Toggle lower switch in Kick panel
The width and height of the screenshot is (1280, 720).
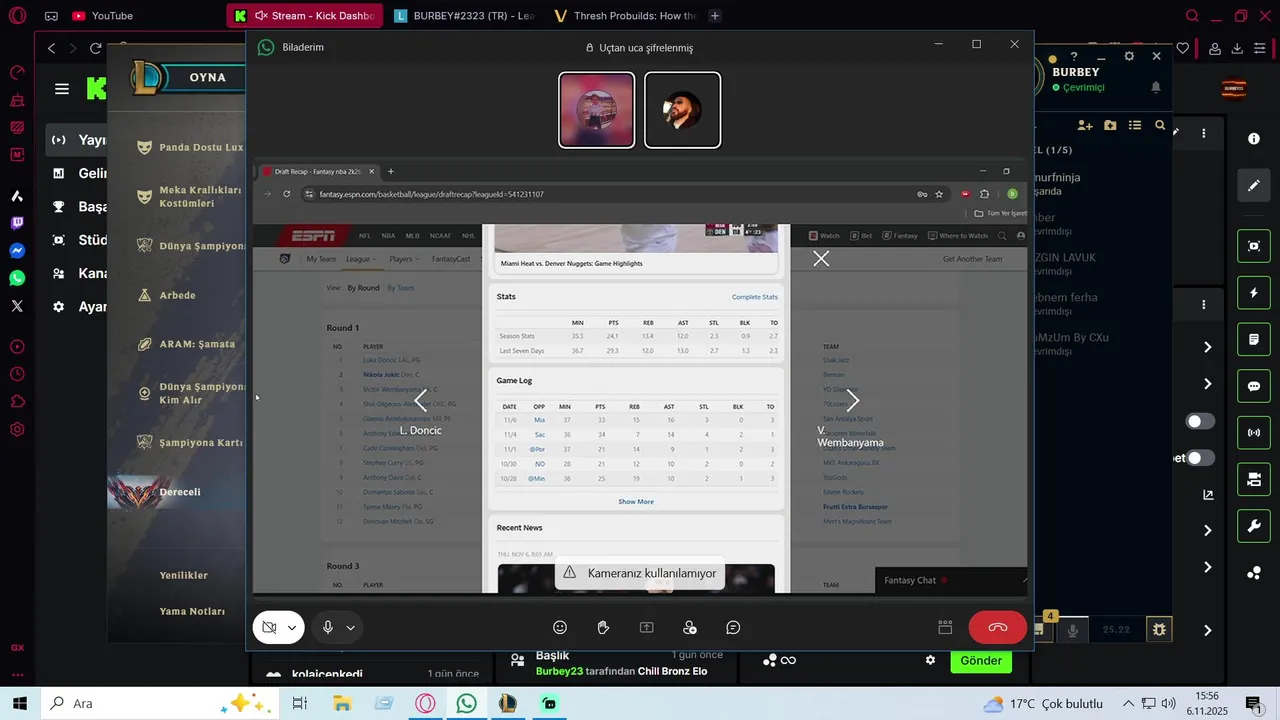[1200, 458]
